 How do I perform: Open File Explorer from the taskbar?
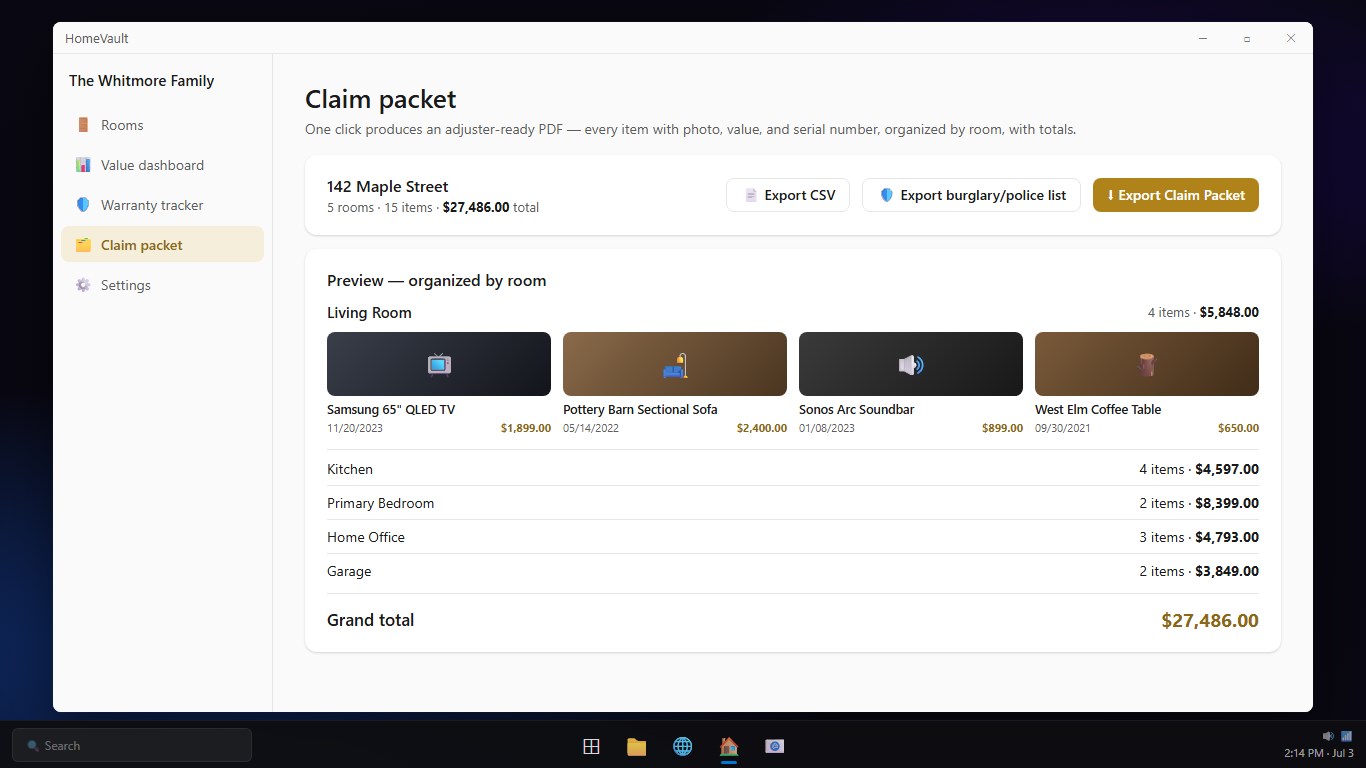click(x=637, y=746)
